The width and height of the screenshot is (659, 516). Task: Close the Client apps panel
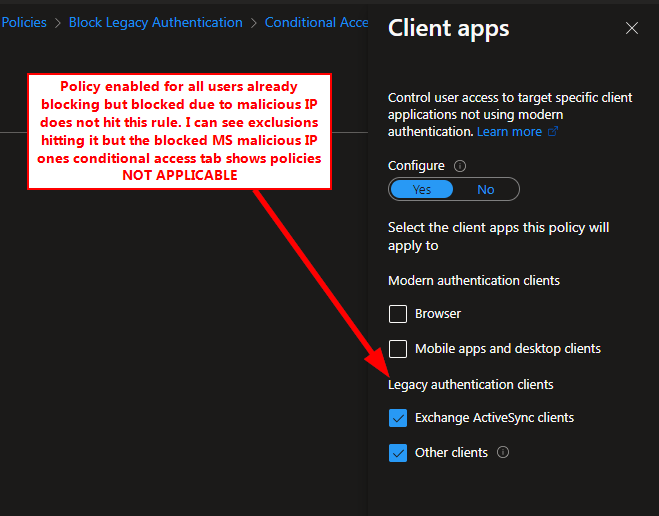point(632,29)
